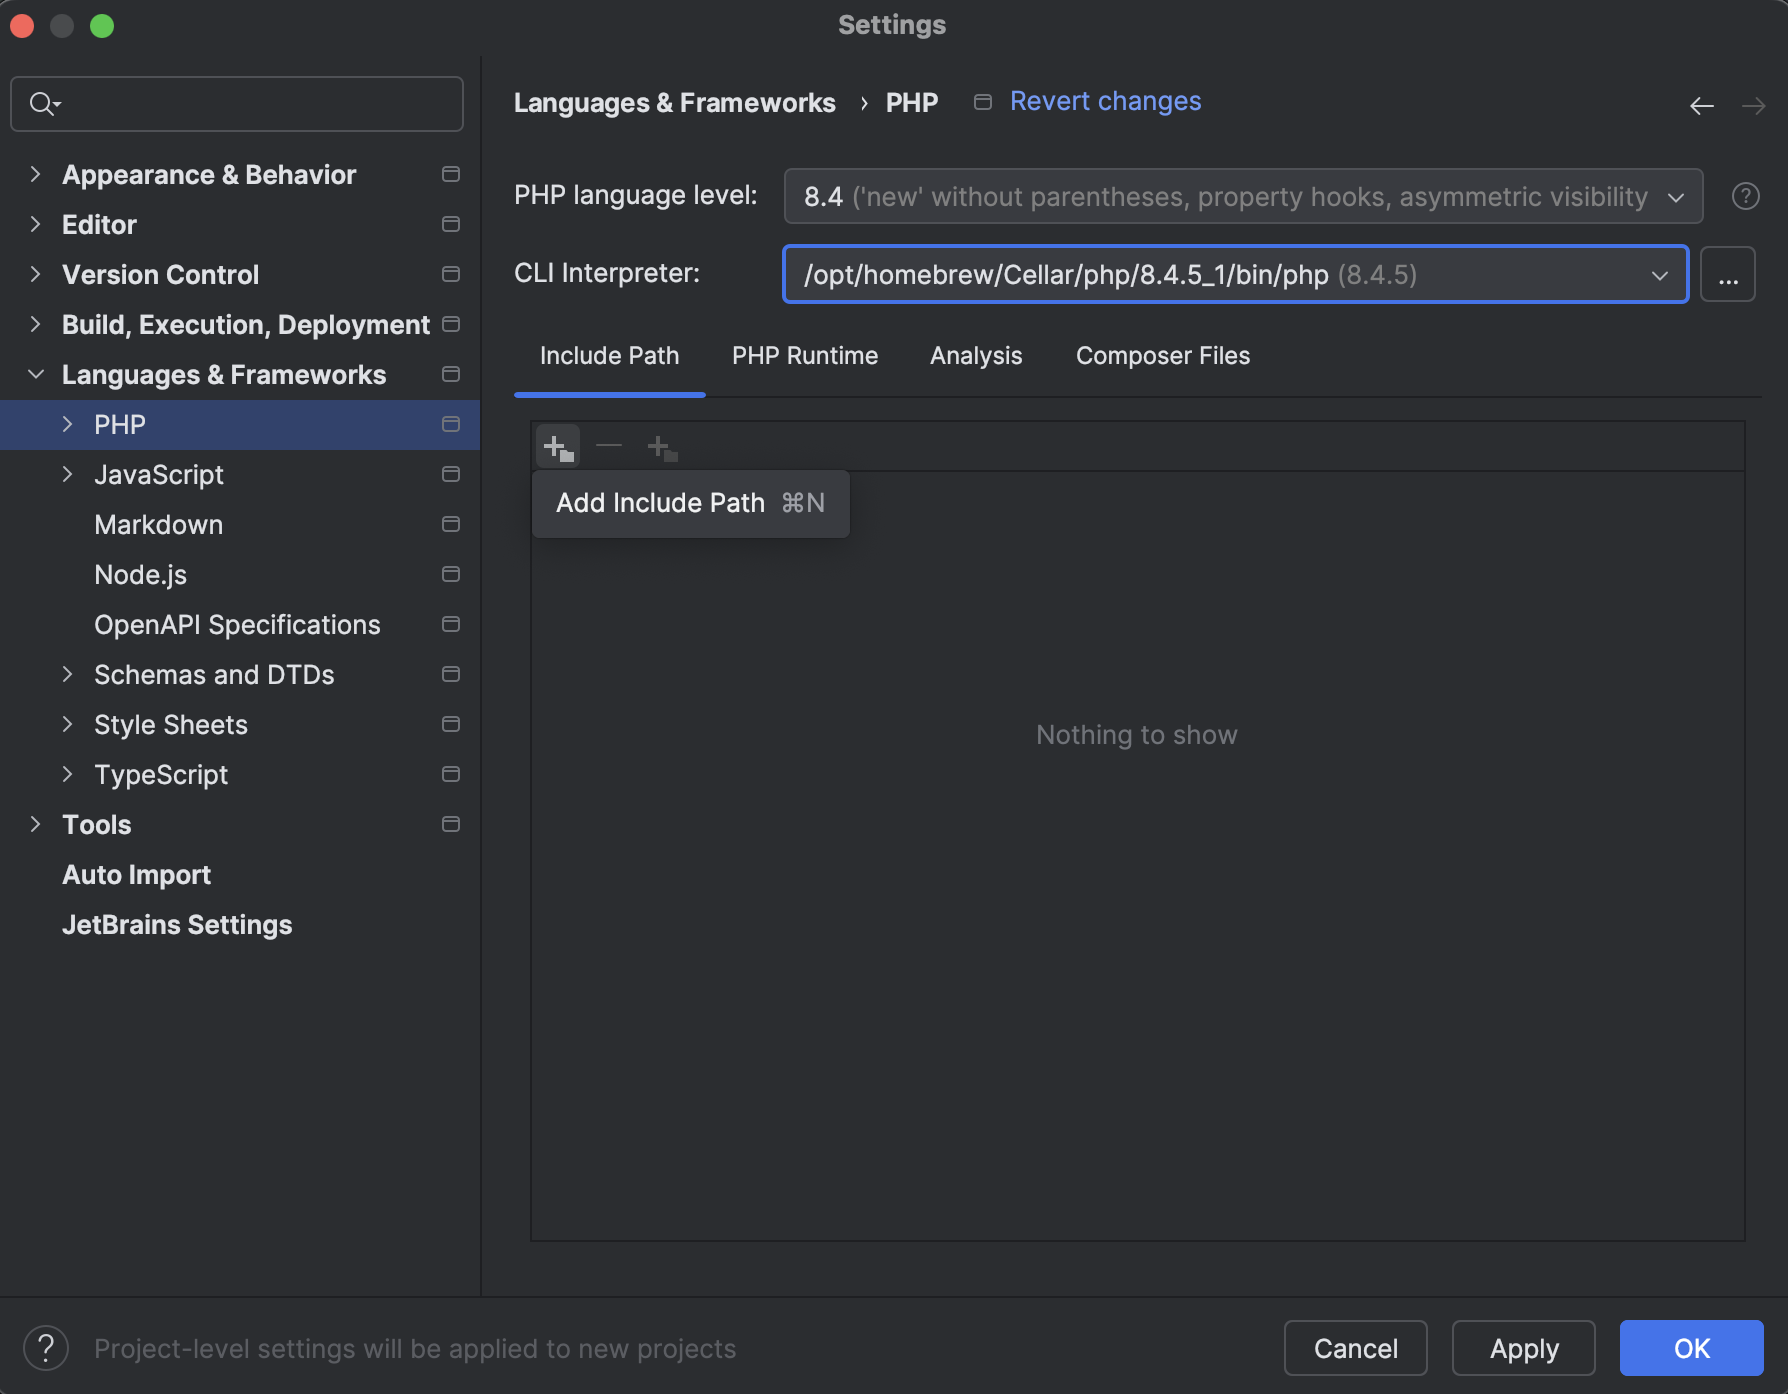Click the Revert changes link
Image resolution: width=1788 pixels, height=1394 pixels.
[1105, 101]
